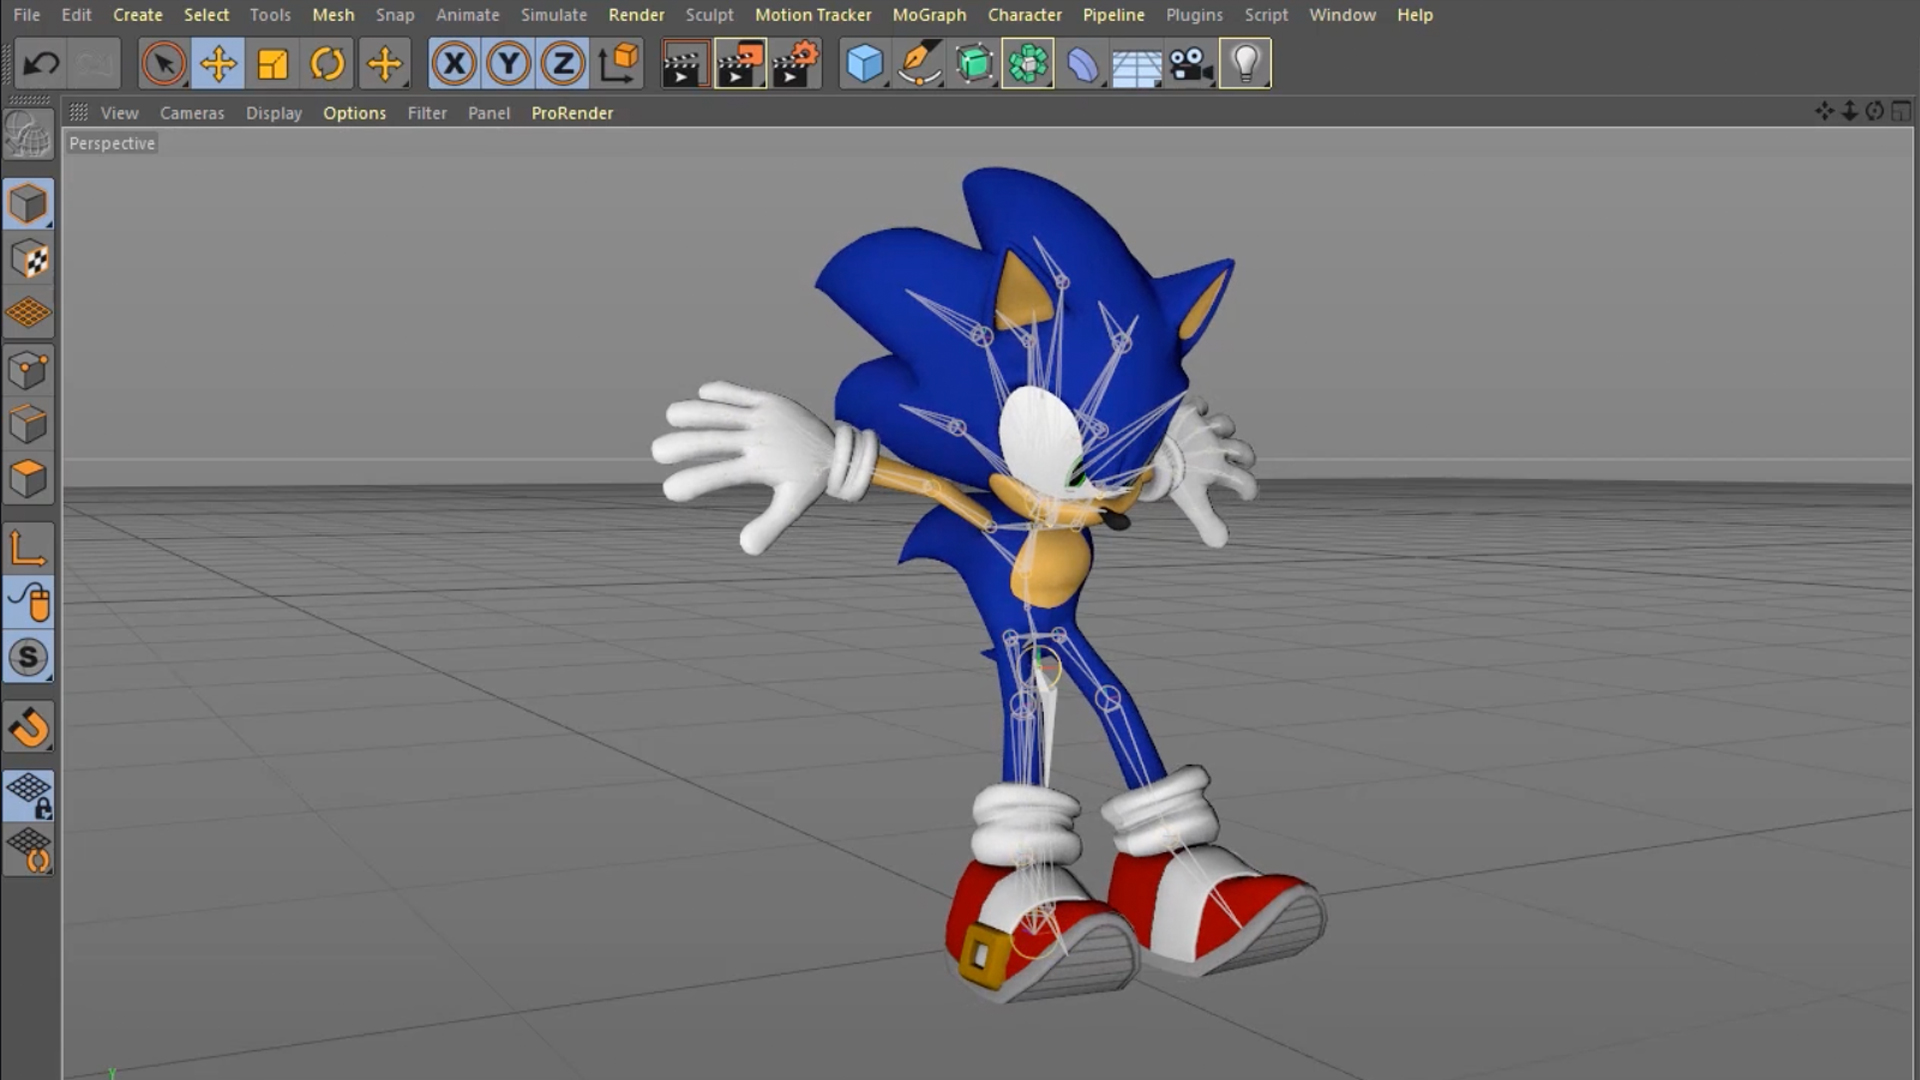The height and width of the screenshot is (1080, 1920).
Task: Toggle the Z axis lock
Action: (563, 65)
